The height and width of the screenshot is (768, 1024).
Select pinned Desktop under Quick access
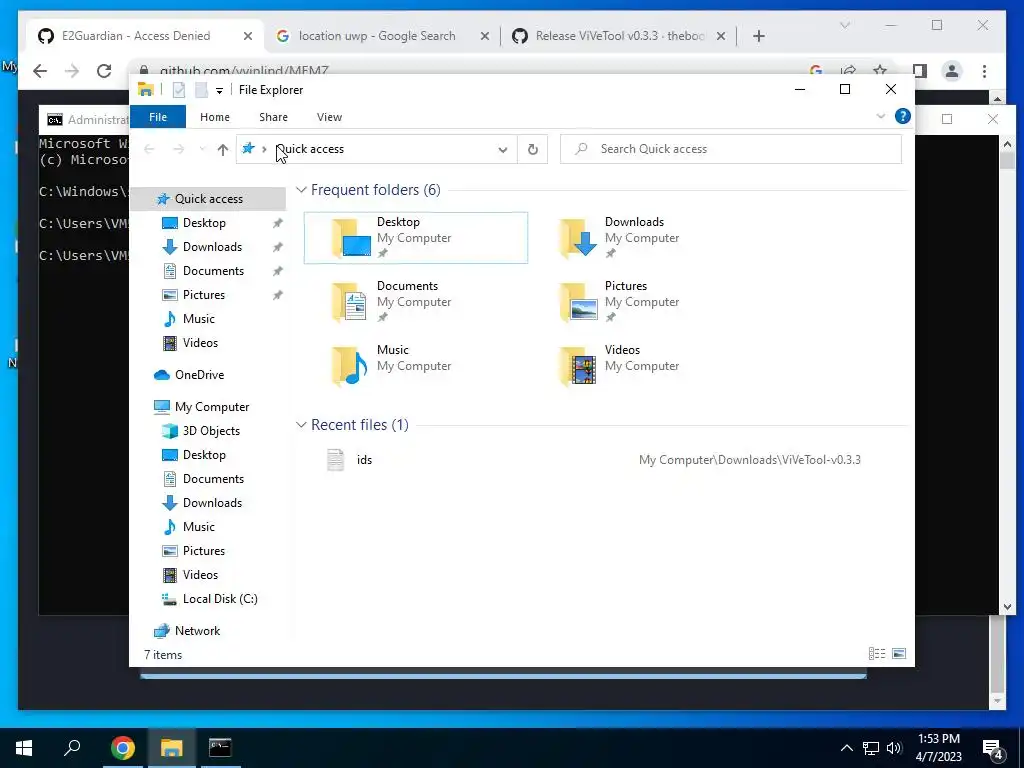pos(204,223)
